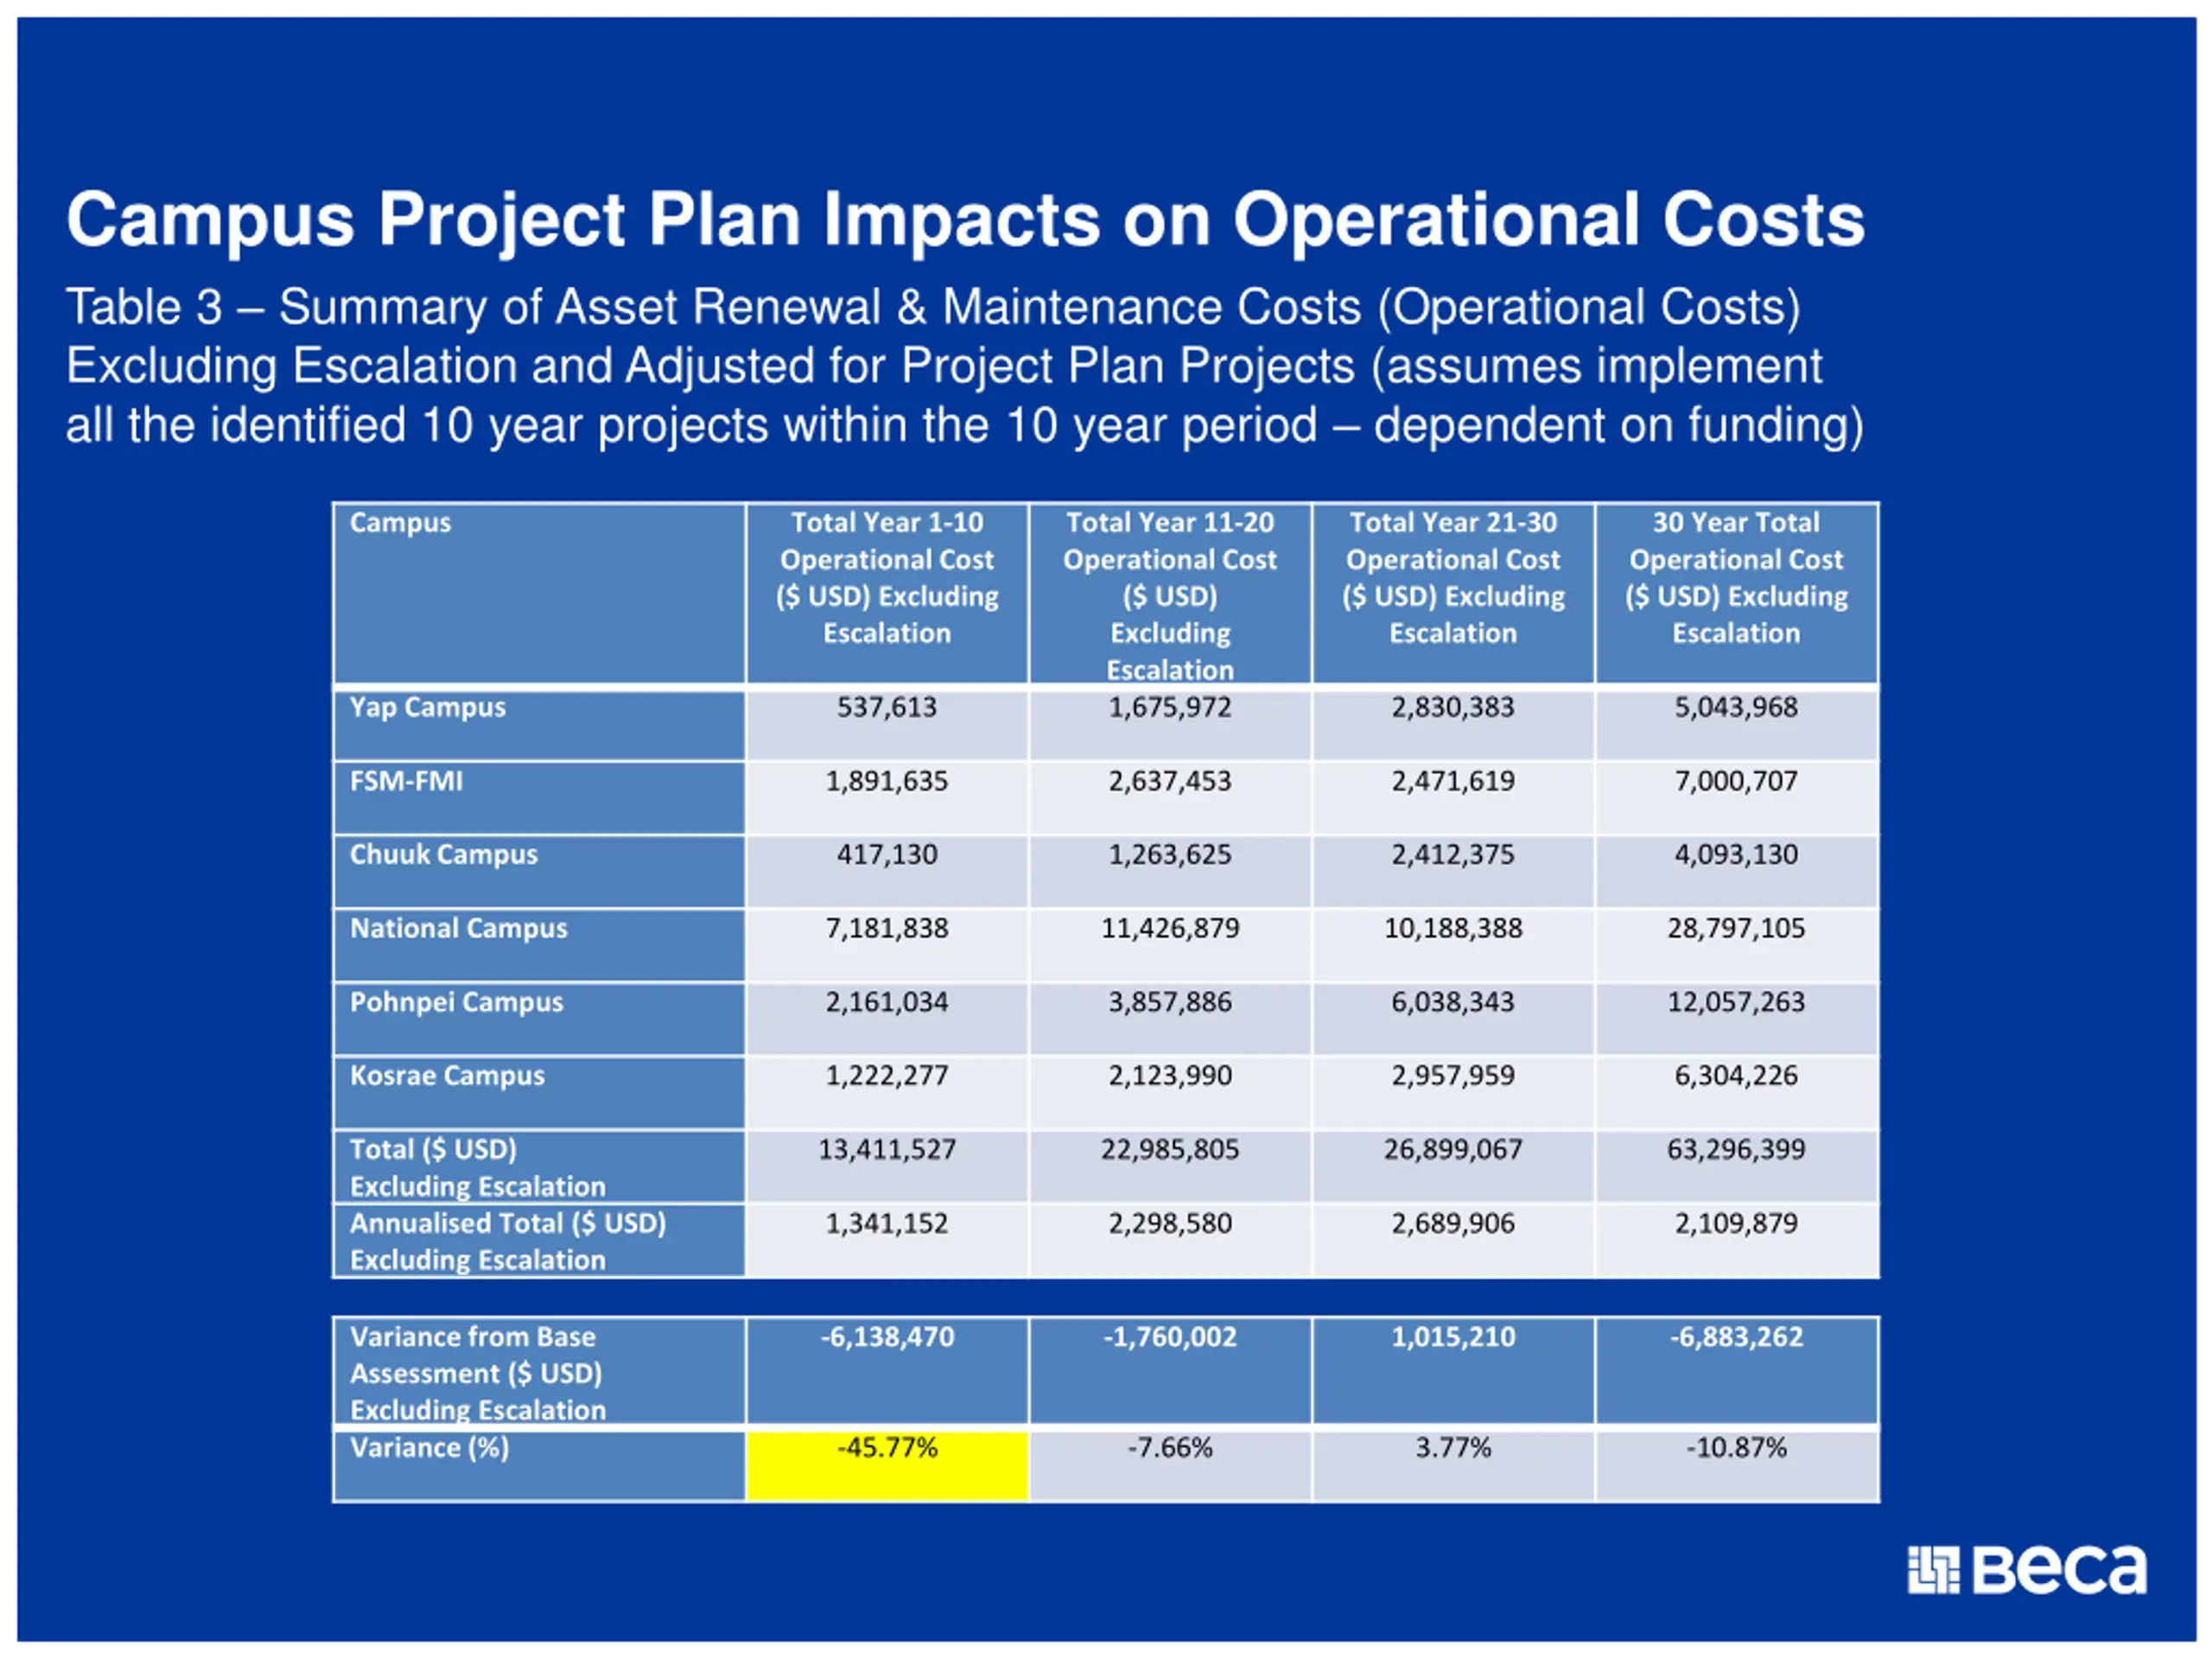Click the variance value 1,015,210

click(1453, 1337)
